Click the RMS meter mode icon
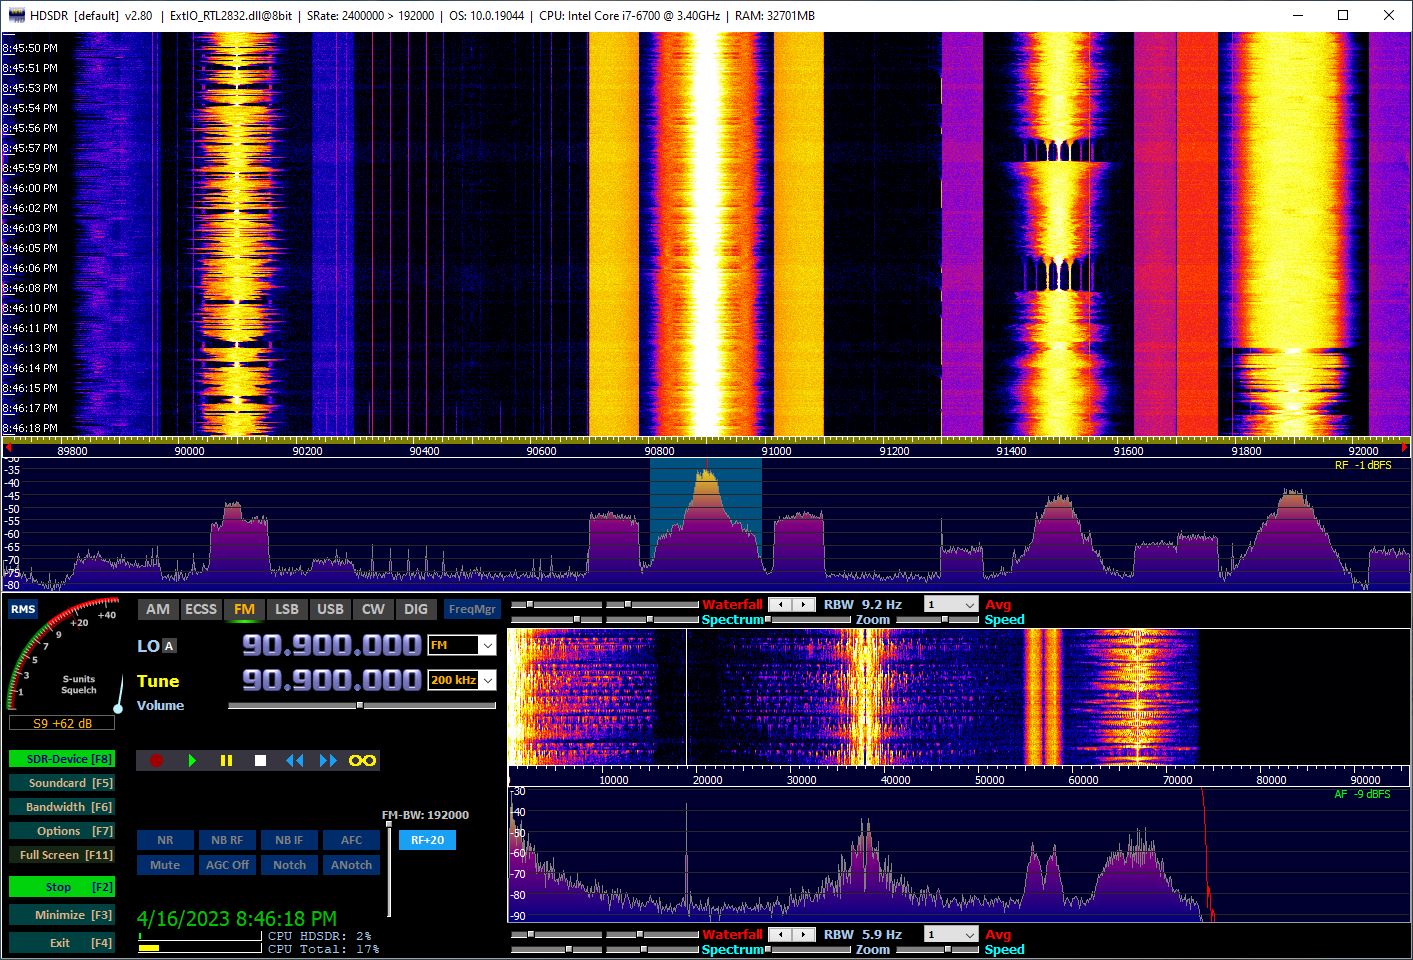1413x960 pixels. click(x=23, y=609)
